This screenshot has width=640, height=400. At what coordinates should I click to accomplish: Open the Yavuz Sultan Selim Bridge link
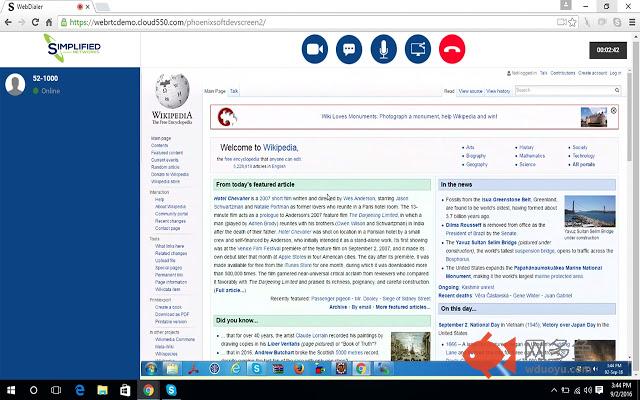pyautogui.click(x=486, y=242)
